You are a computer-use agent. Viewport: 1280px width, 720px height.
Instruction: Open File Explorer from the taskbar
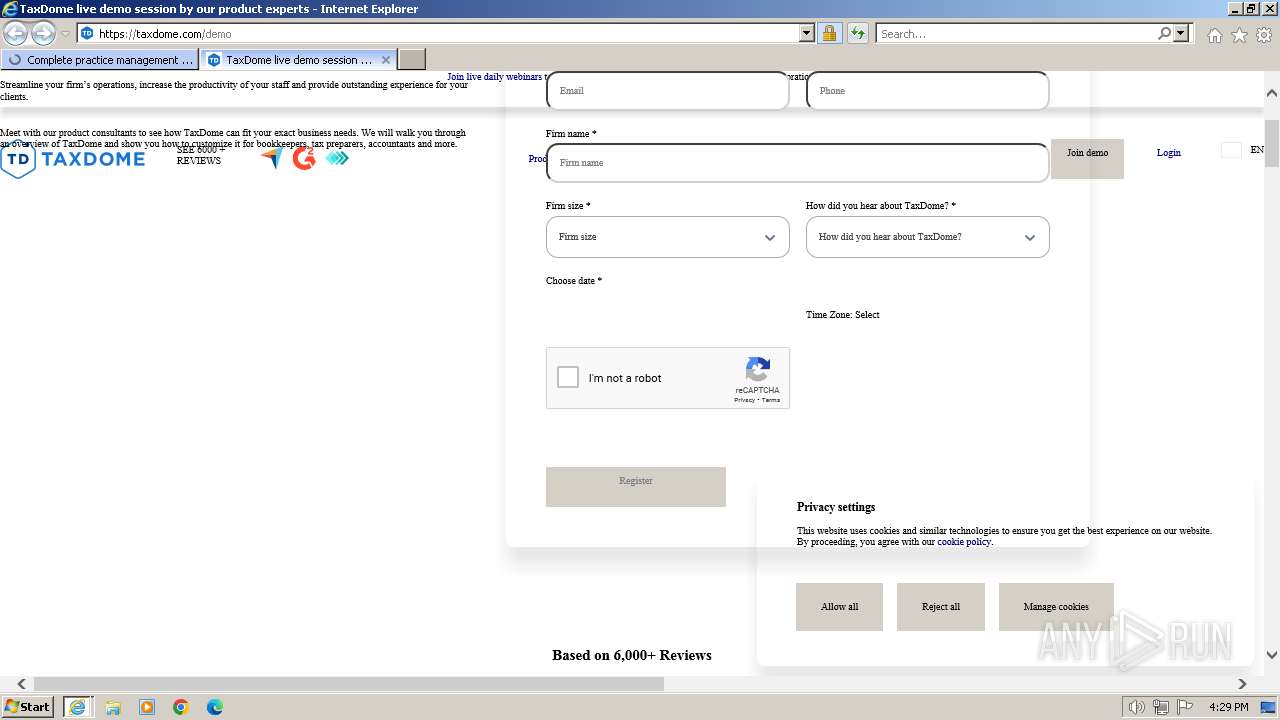(x=113, y=707)
